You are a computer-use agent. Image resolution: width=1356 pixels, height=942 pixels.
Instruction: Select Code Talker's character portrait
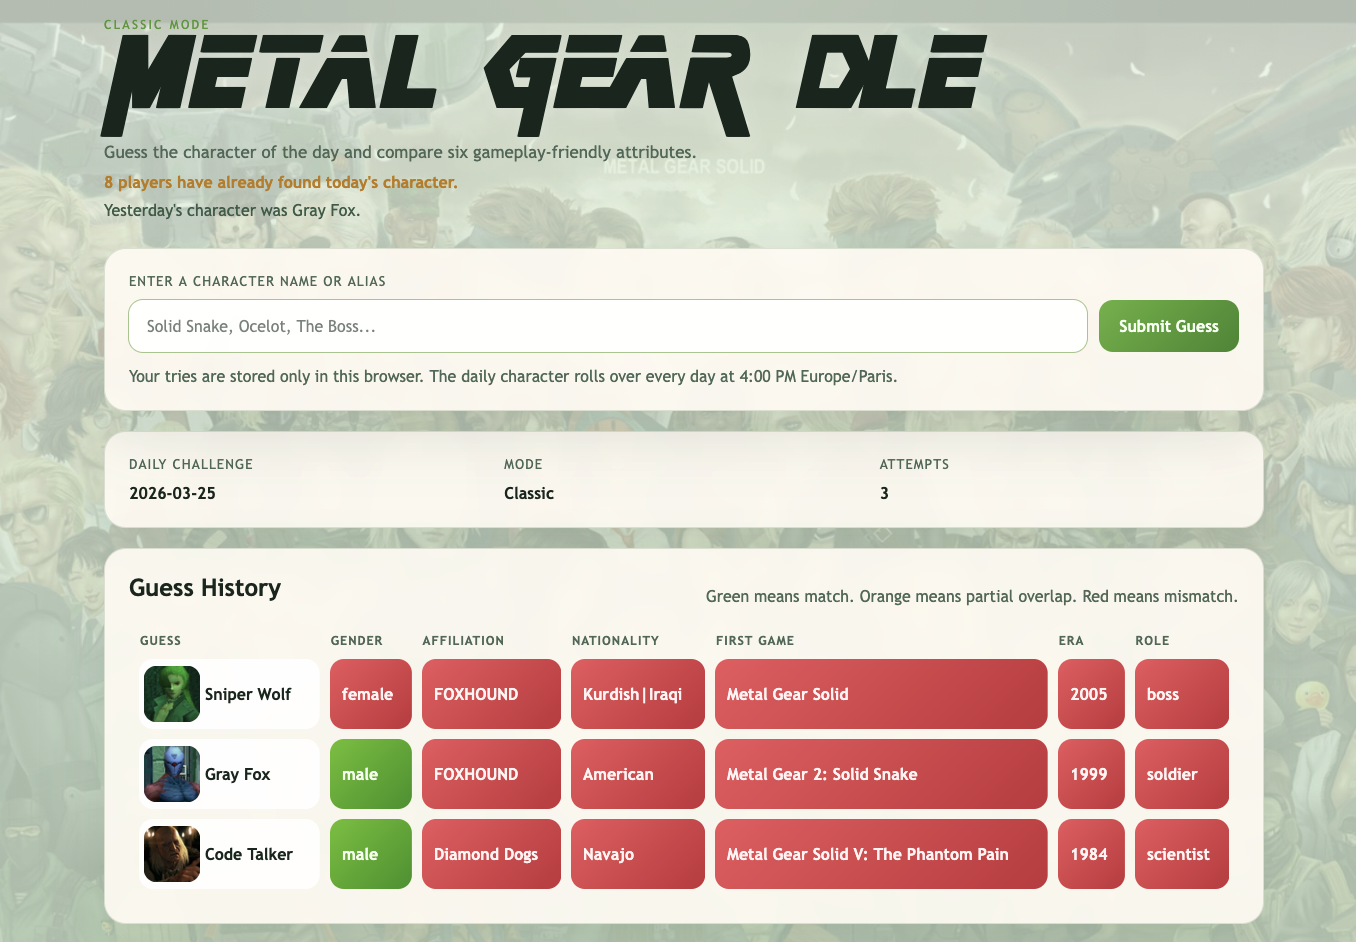coord(171,853)
